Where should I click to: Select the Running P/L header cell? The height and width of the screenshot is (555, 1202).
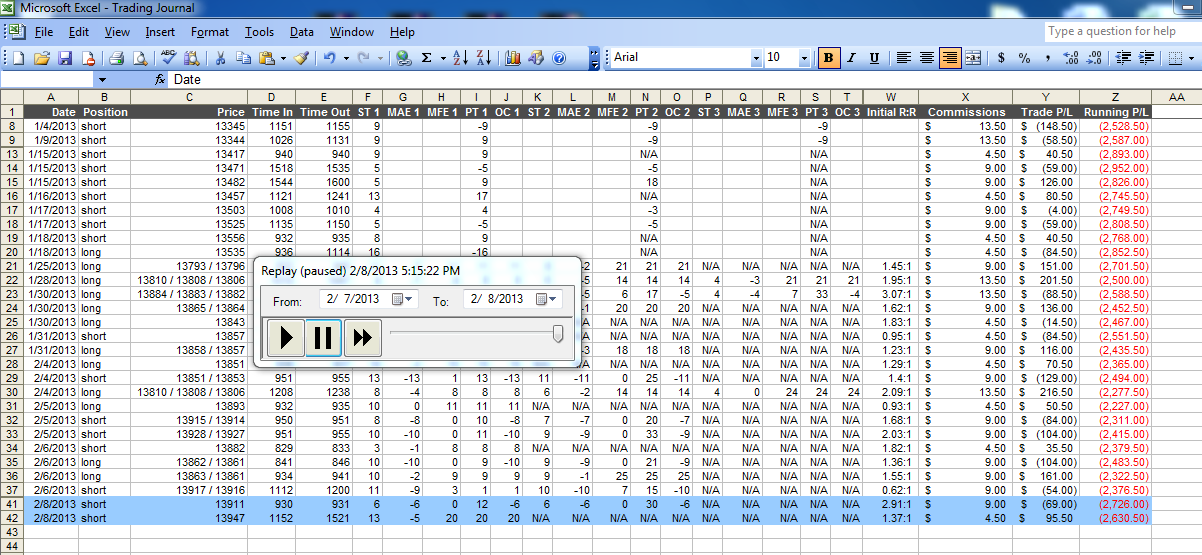click(1115, 112)
